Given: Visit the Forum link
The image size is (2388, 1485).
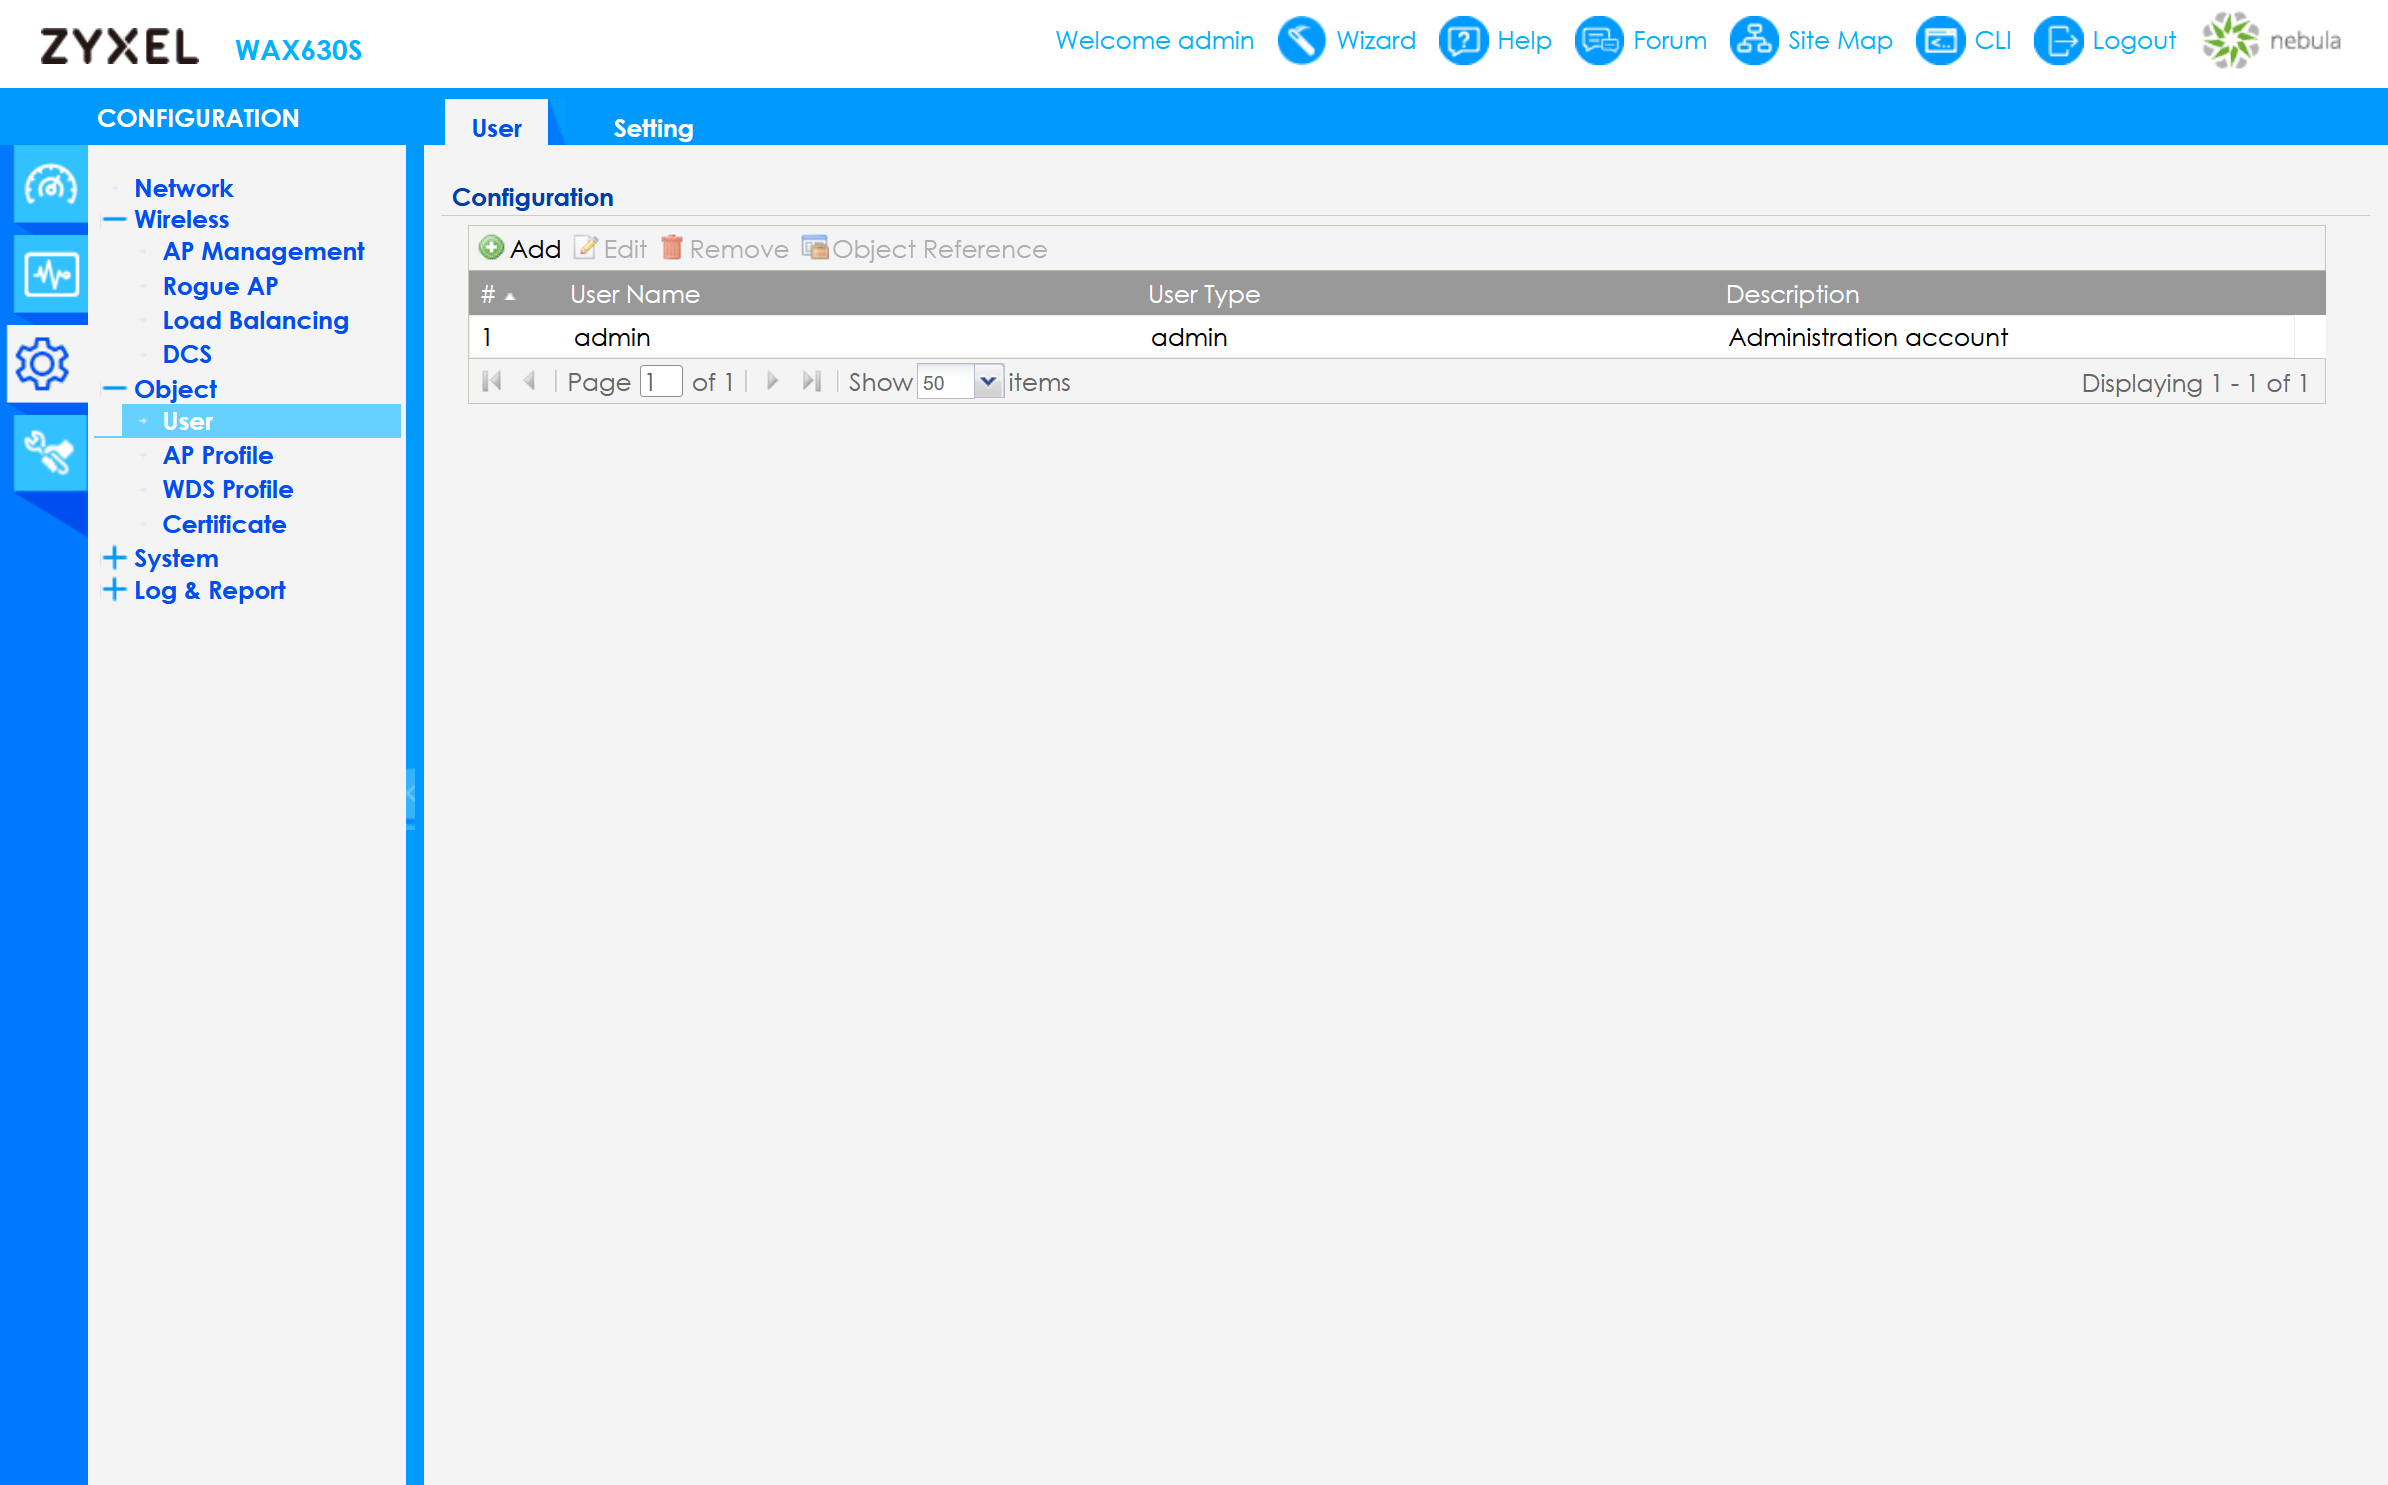Looking at the screenshot, I should coord(1668,41).
